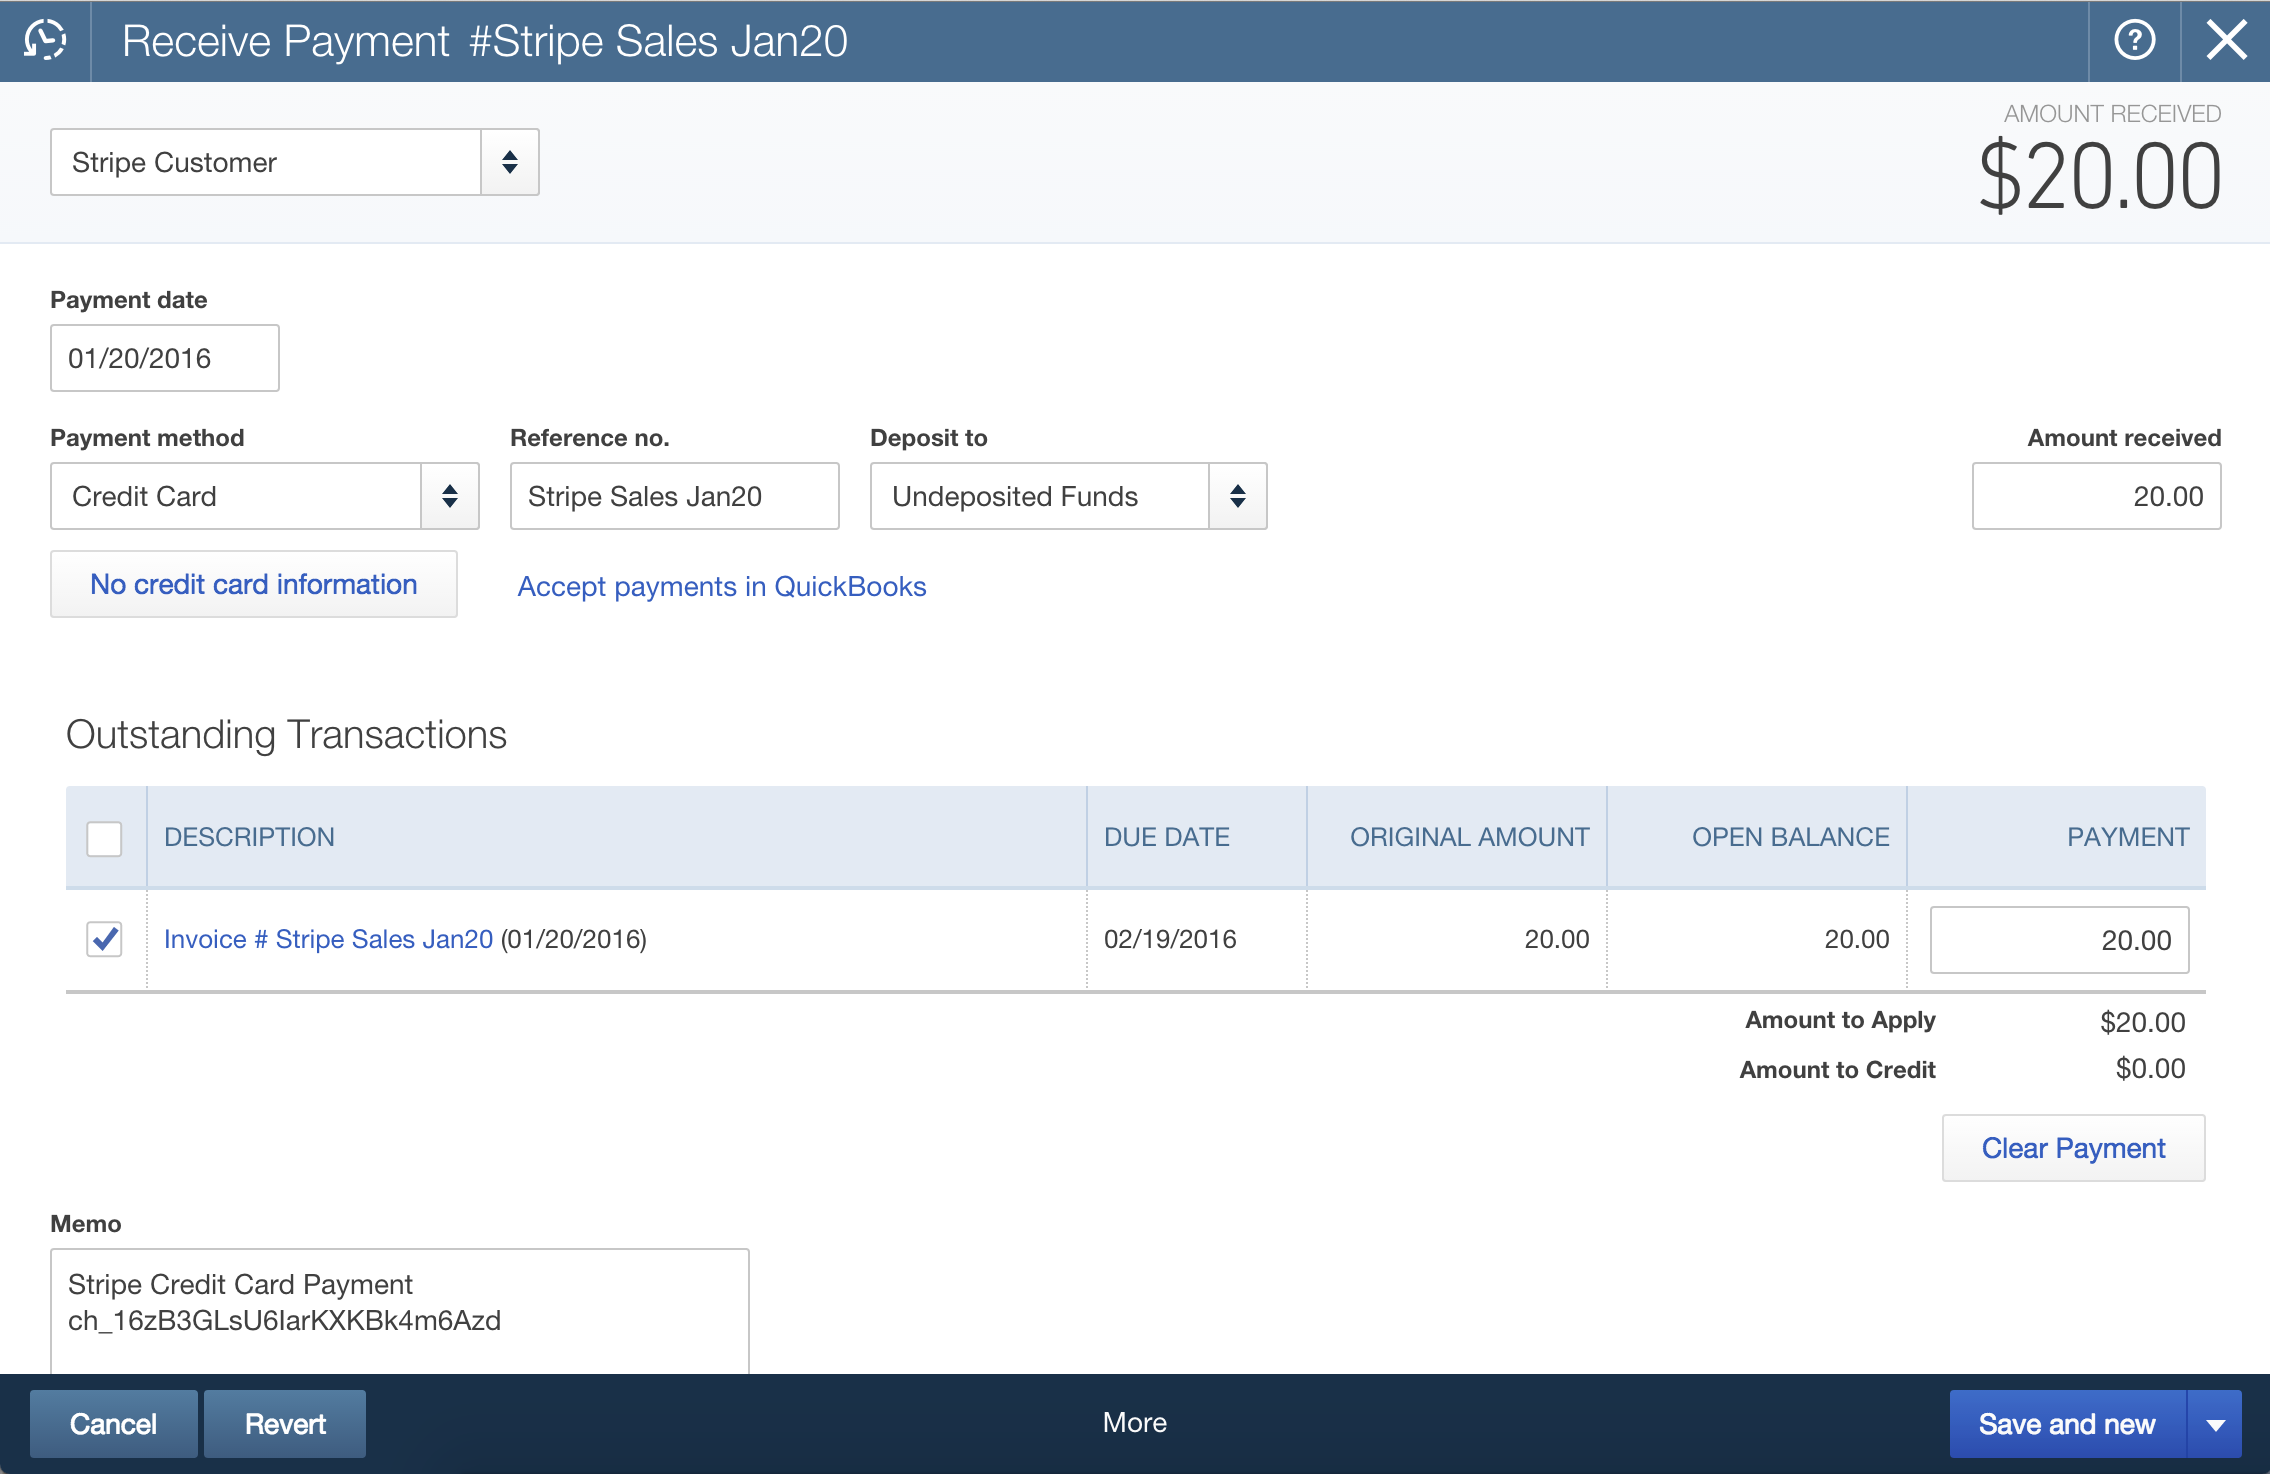2270x1474 pixels.
Task: Click the $0.00 Amount to Credit value
Action: coord(2150,1068)
